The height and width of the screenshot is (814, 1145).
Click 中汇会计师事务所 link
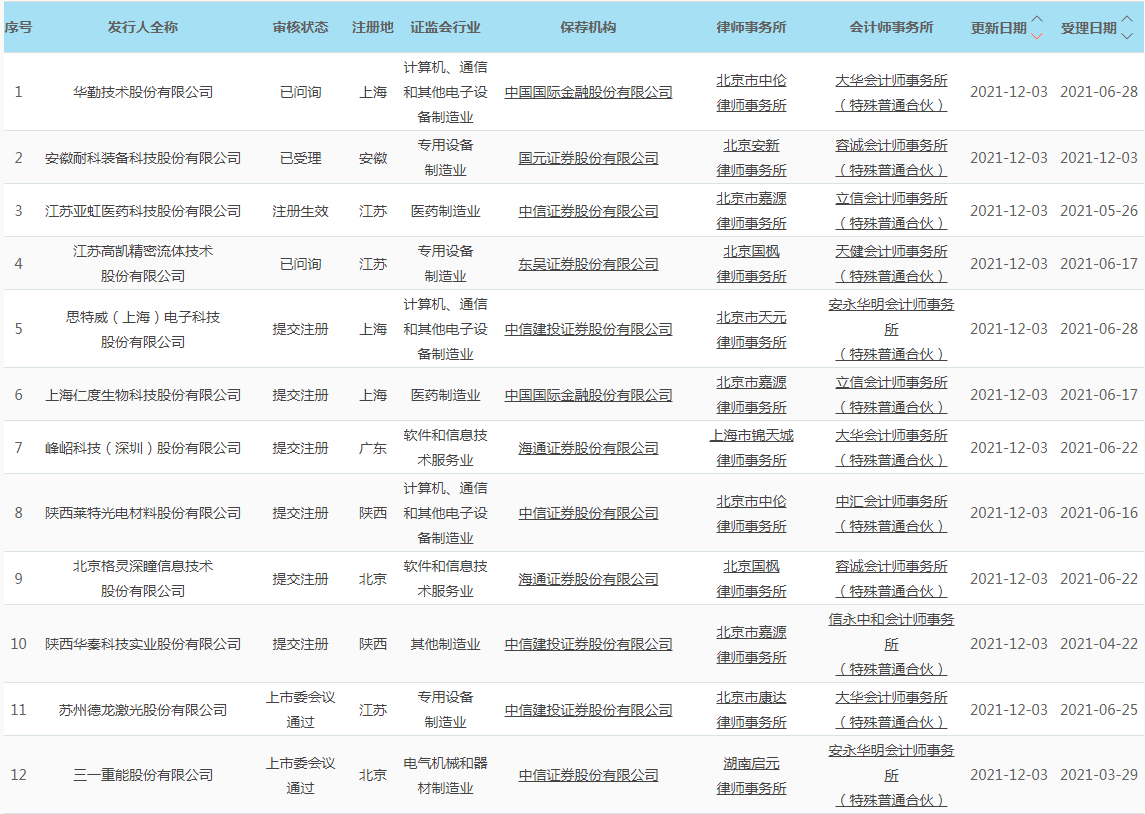(891, 502)
